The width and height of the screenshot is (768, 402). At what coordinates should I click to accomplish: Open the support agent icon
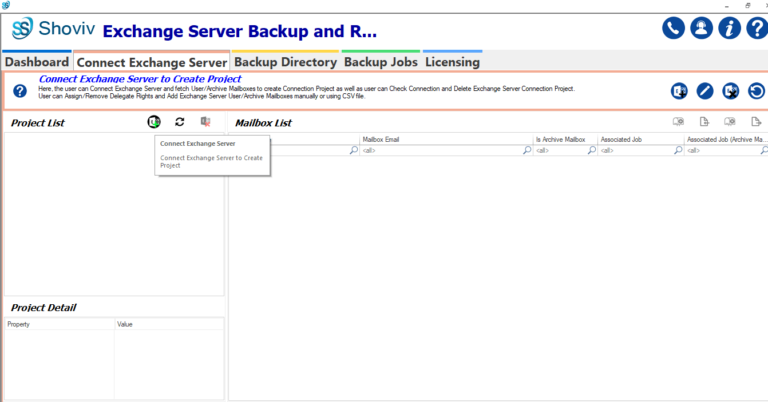[701, 28]
